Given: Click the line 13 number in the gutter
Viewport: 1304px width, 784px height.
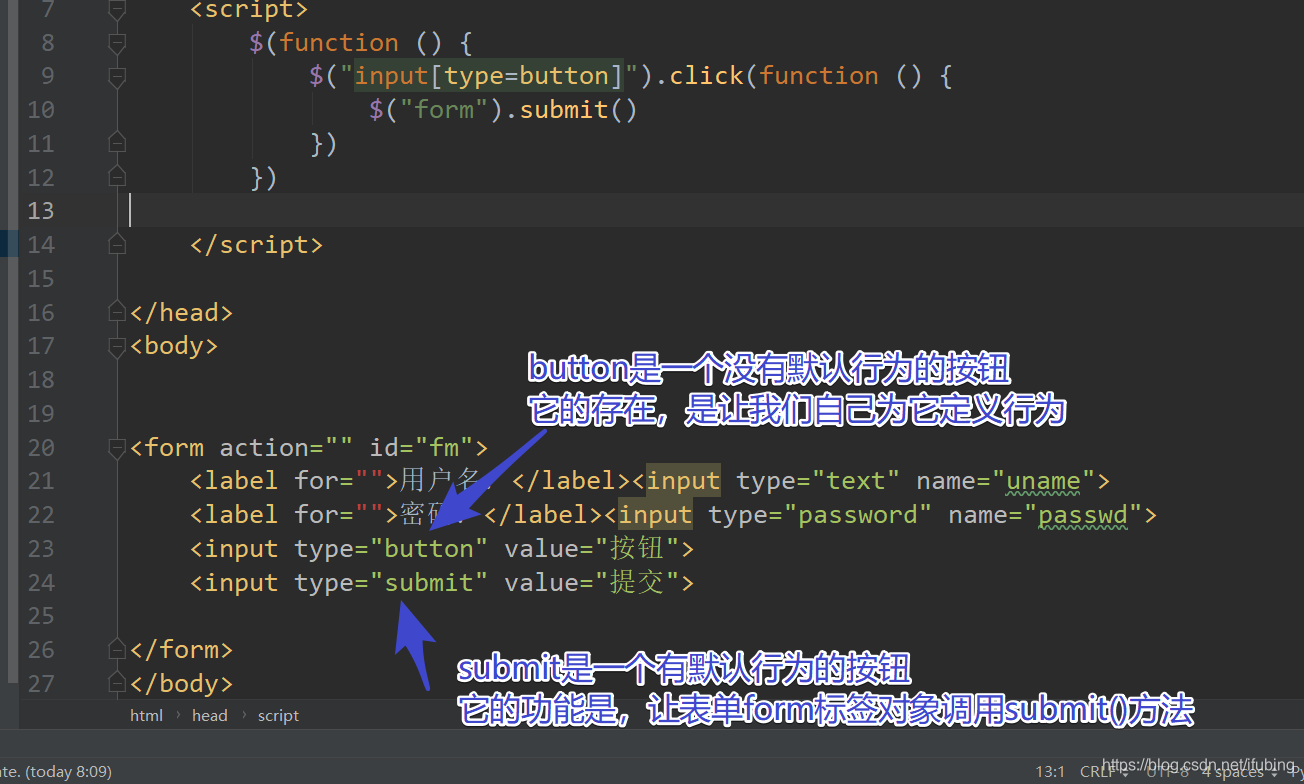Looking at the screenshot, I should pyautogui.click(x=41, y=211).
